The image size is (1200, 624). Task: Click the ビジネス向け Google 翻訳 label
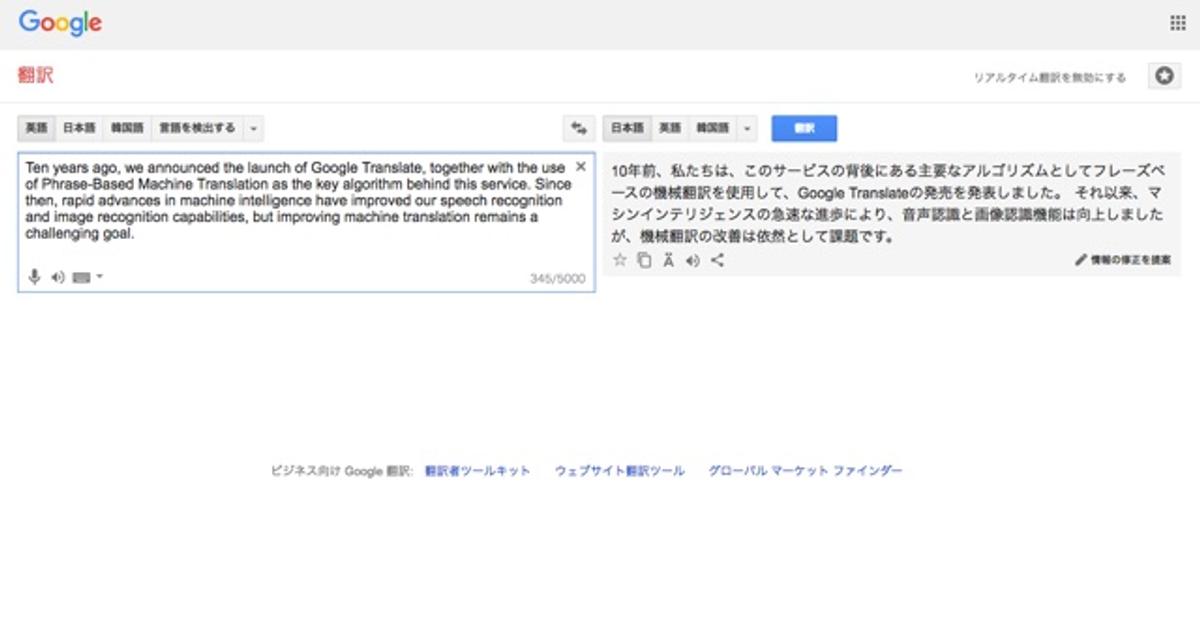pos(341,471)
